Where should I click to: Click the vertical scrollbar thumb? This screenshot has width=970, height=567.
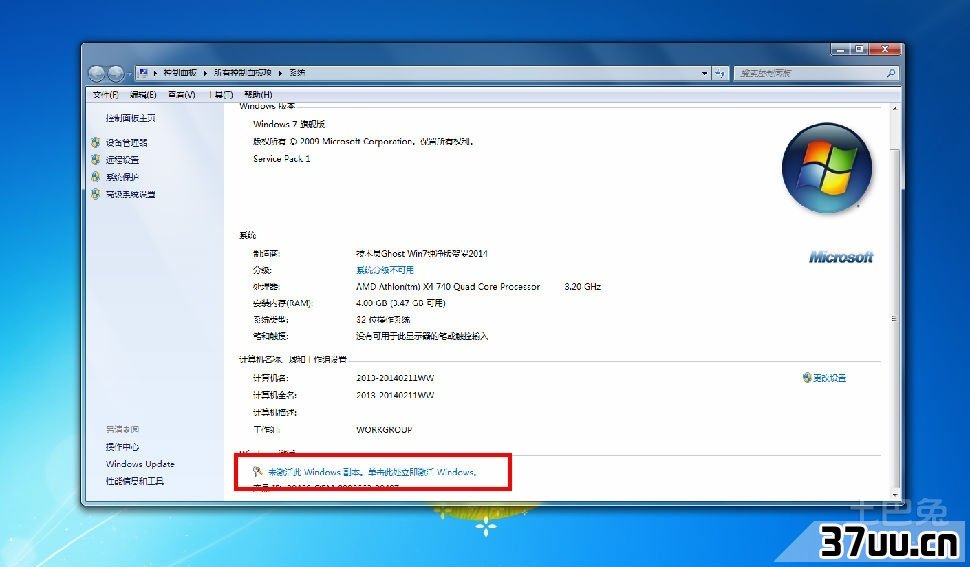(x=895, y=318)
